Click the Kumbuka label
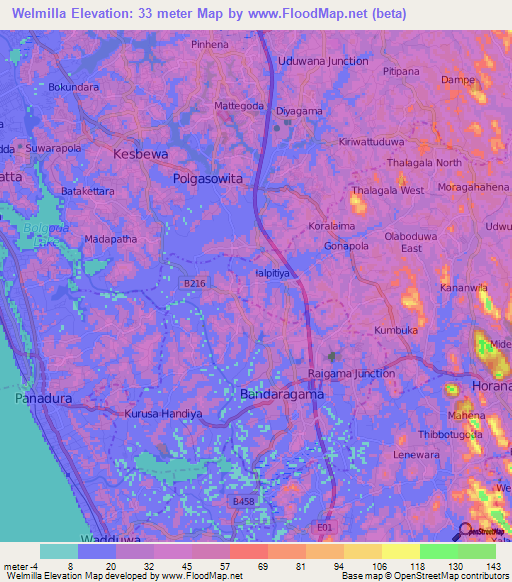Viewport: 512px width, 582px height. [396, 330]
